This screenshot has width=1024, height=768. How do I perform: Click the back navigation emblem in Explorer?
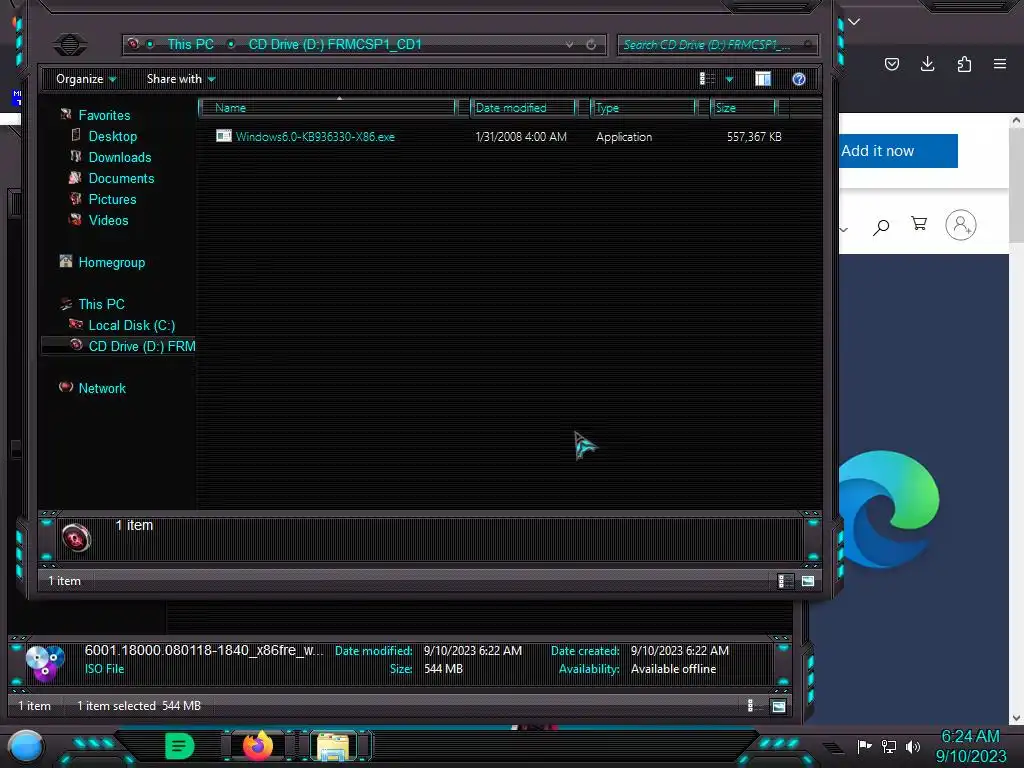tap(69, 44)
